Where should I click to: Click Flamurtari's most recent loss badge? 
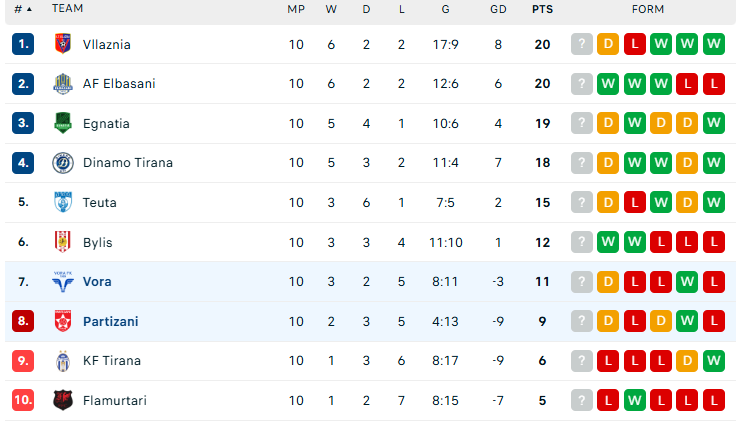(x=714, y=400)
